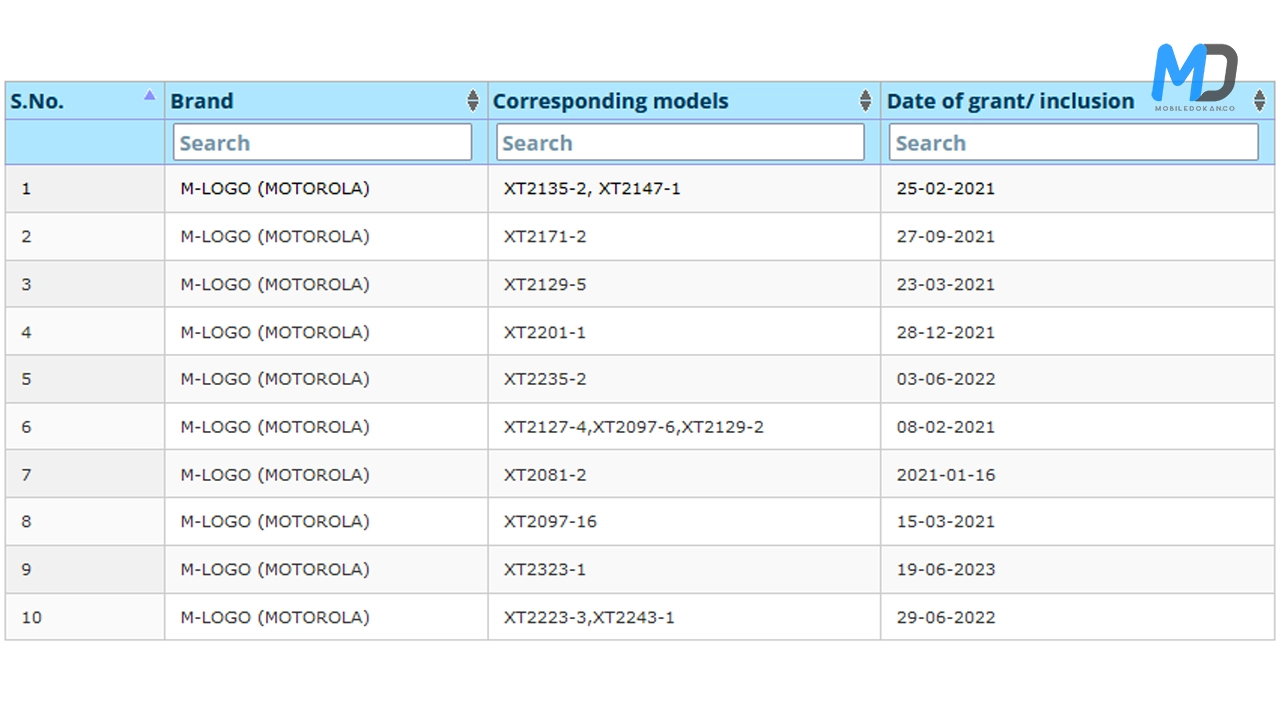Focus the Corresponding models search box
This screenshot has width=1280, height=720.
pyautogui.click(x=680, y=143)
